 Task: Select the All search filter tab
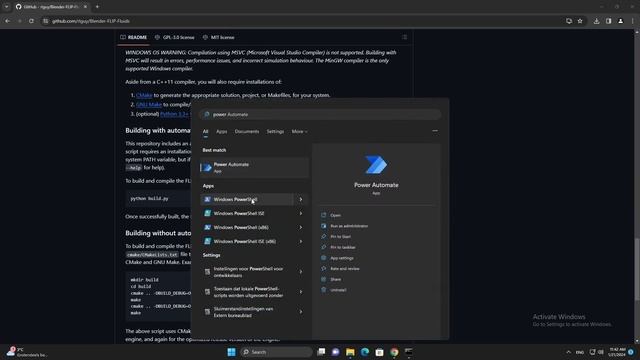click(x=205, y=131)
